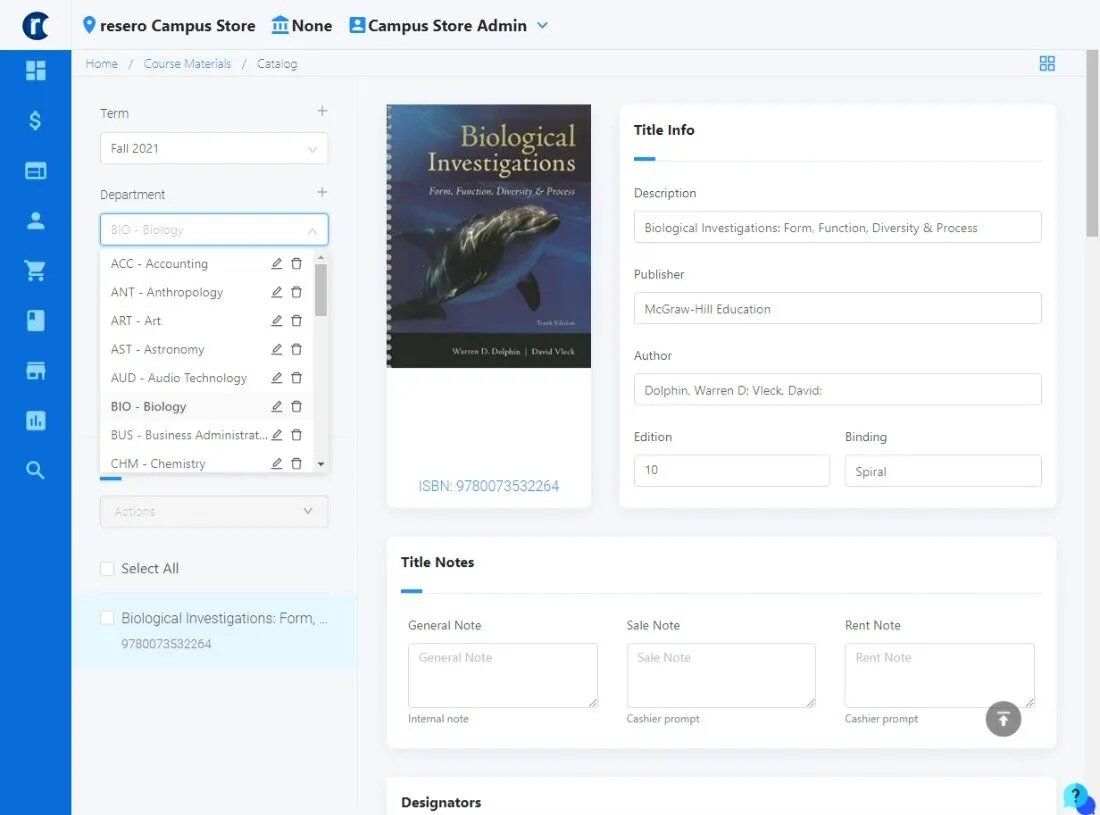Collapse the BIO - Biology department dropdown
Viewport: 1100px width, 815px height.
coord(313,229)
